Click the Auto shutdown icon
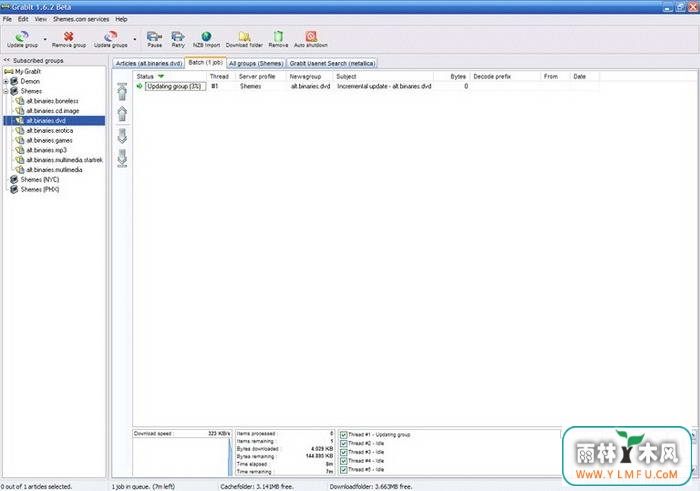 pos(311,36)
